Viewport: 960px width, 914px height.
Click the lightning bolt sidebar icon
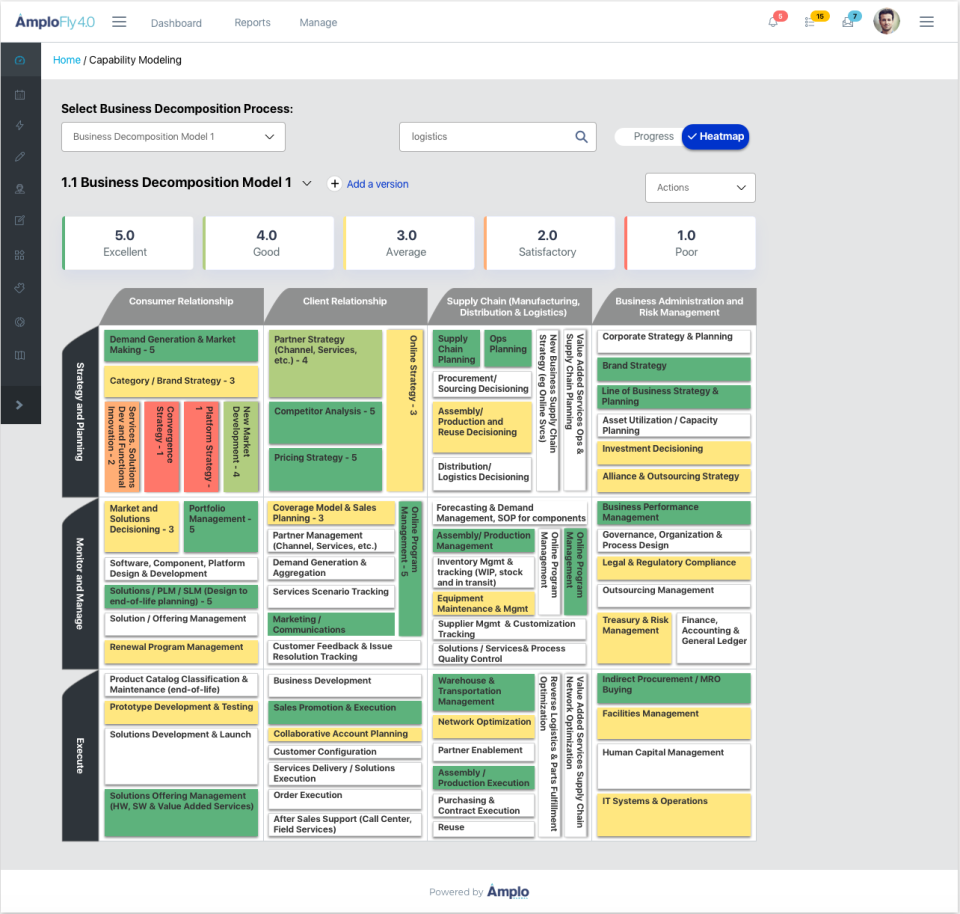20,125
